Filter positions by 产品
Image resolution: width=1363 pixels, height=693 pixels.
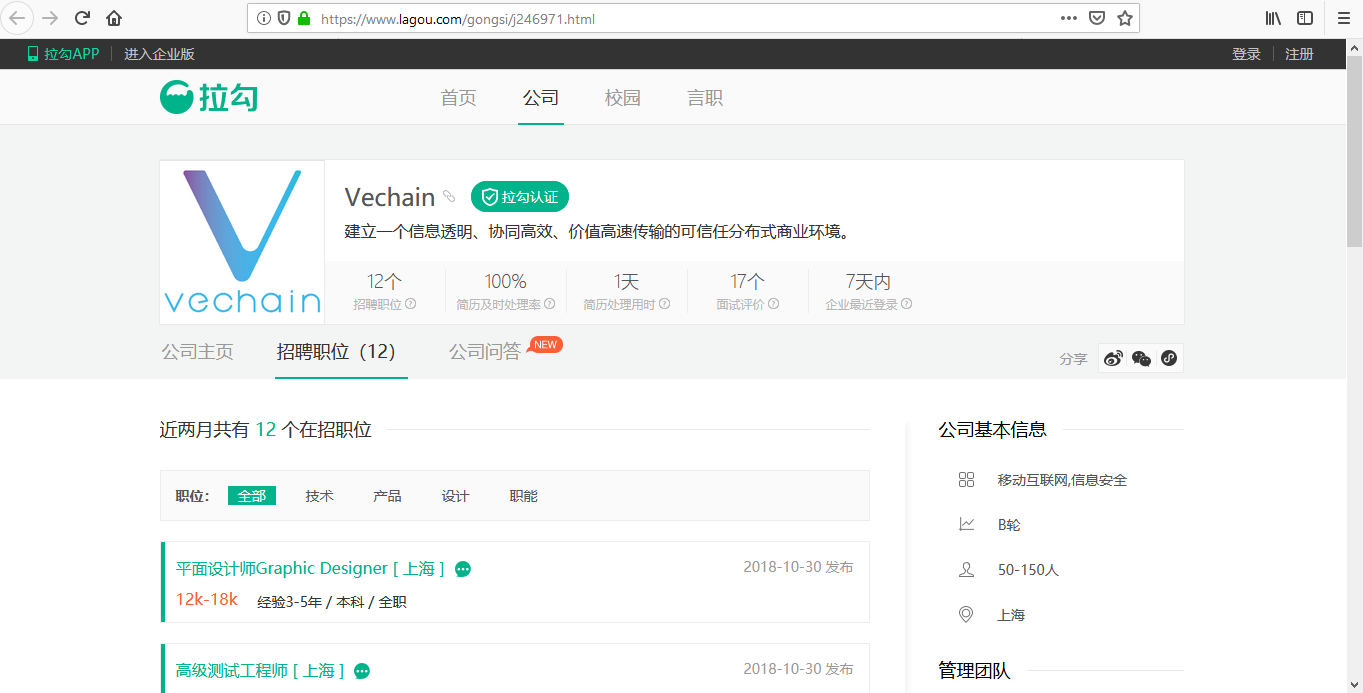click(388, 496)
